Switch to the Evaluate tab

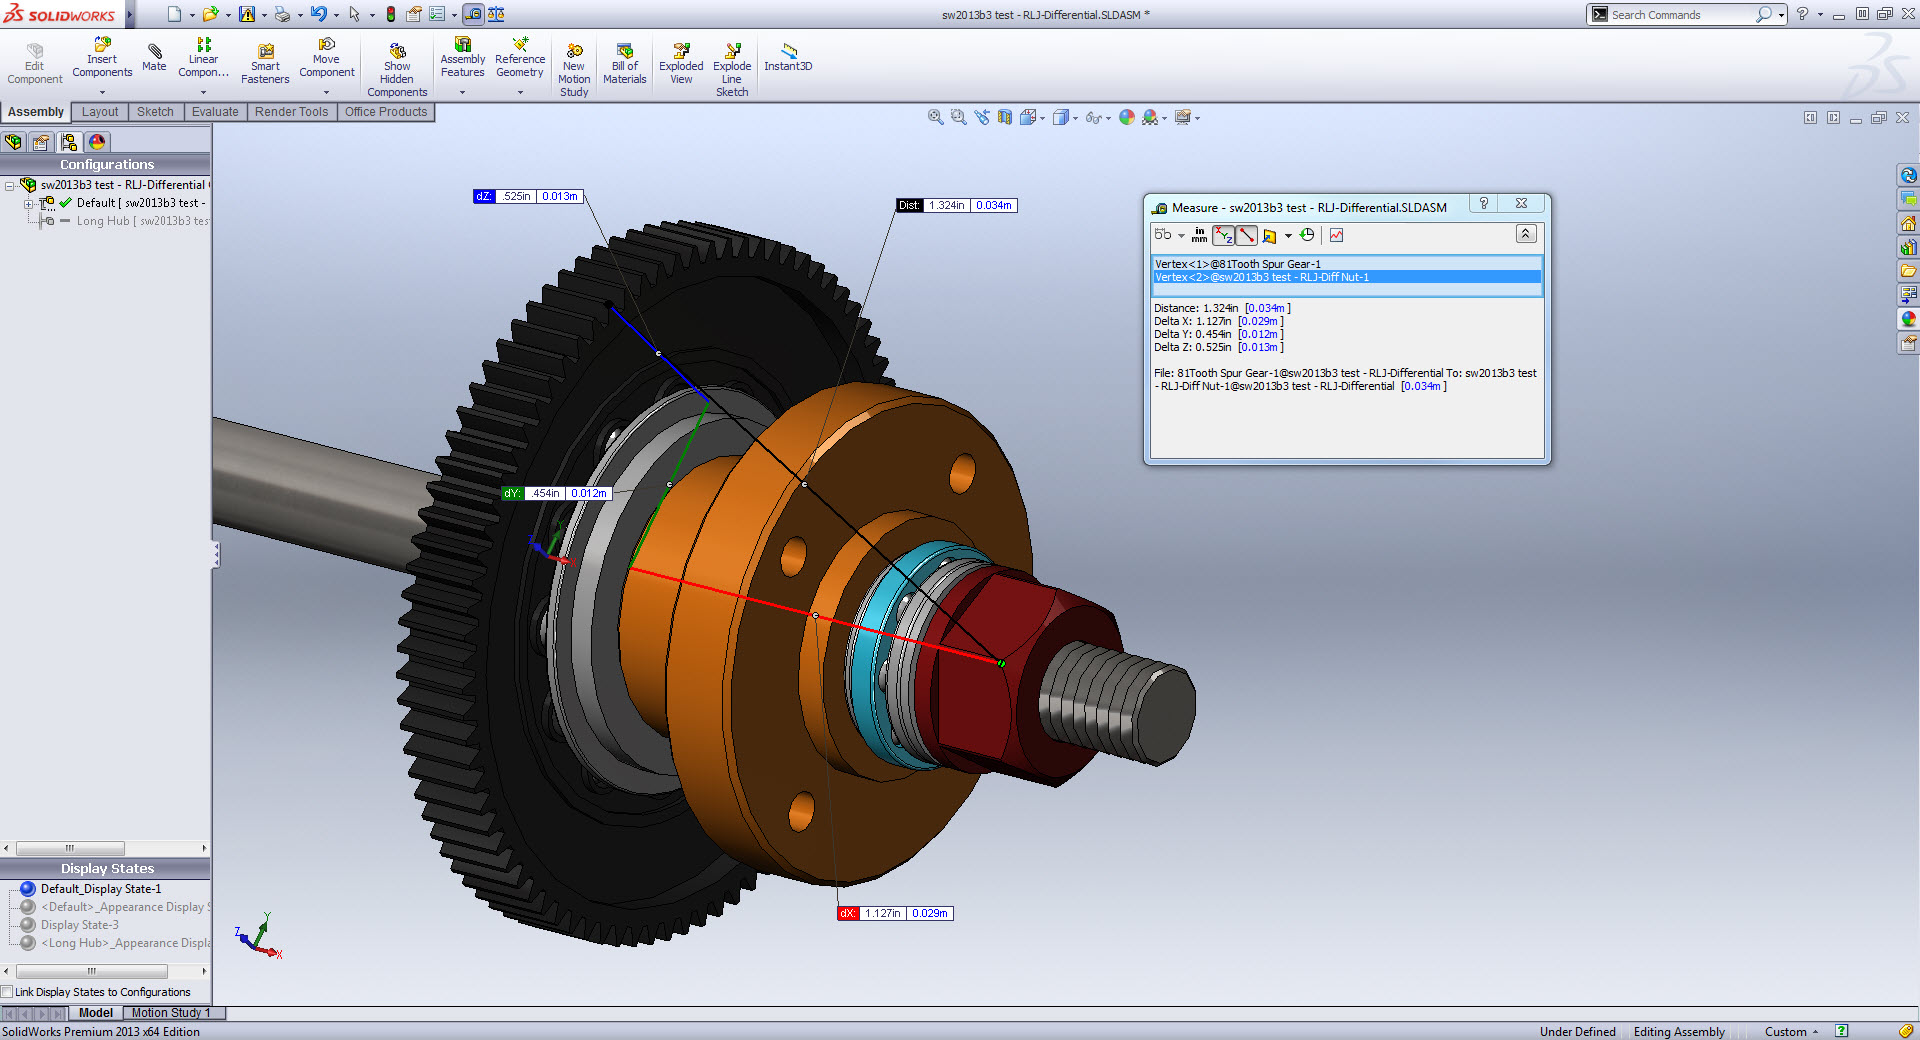click(x=215, y=112)
